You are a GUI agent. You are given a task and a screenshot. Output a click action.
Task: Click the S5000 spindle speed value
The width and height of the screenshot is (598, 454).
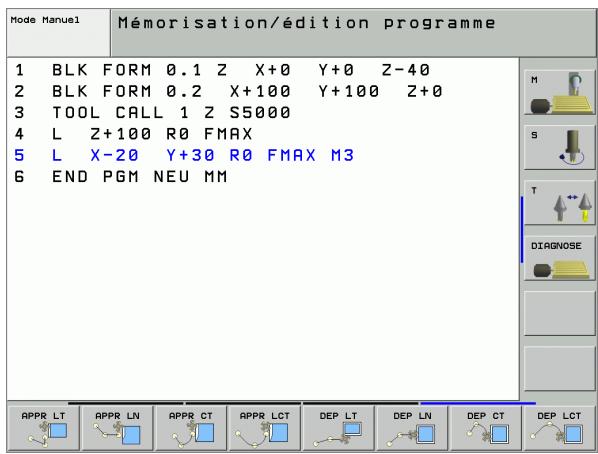click(x=260, y=113)
